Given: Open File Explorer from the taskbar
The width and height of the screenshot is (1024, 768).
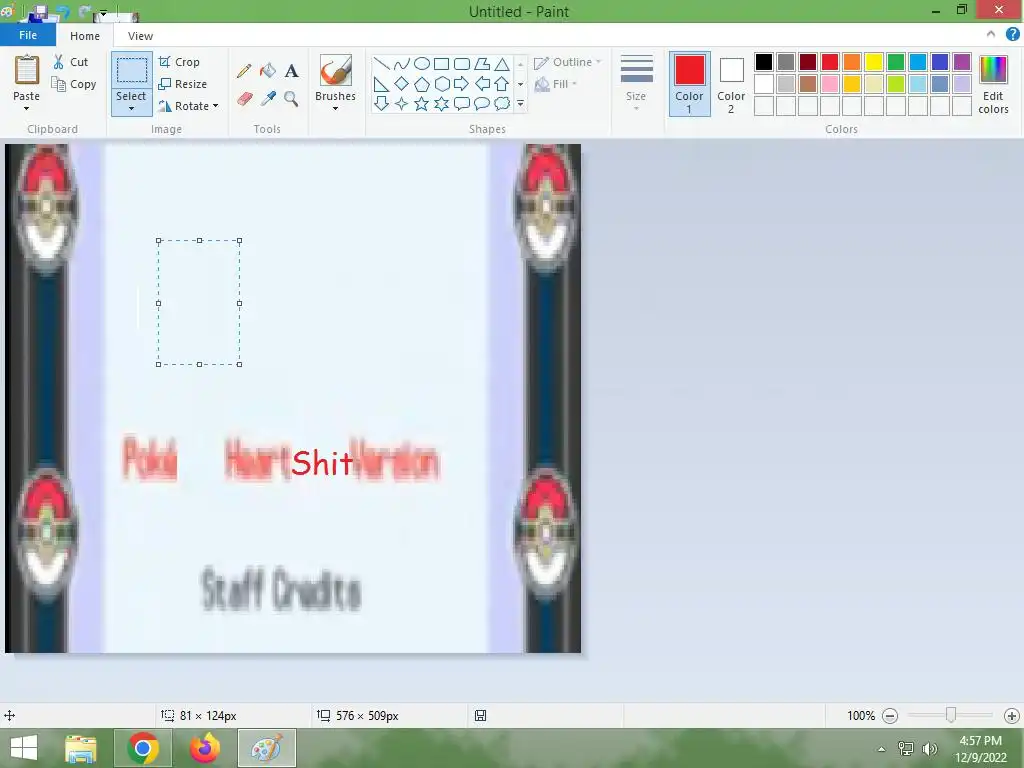Looking at the screenshot, I should tap(81, 748).
